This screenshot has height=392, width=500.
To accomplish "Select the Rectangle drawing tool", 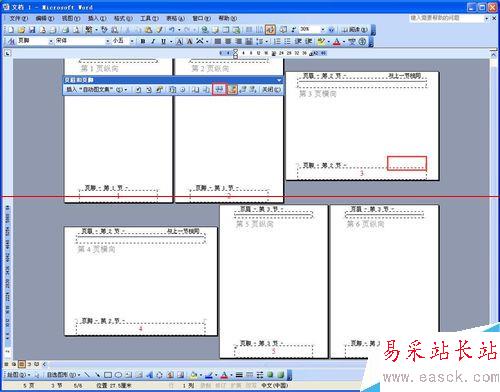I will pyautogui.click(x=108, y=375).
